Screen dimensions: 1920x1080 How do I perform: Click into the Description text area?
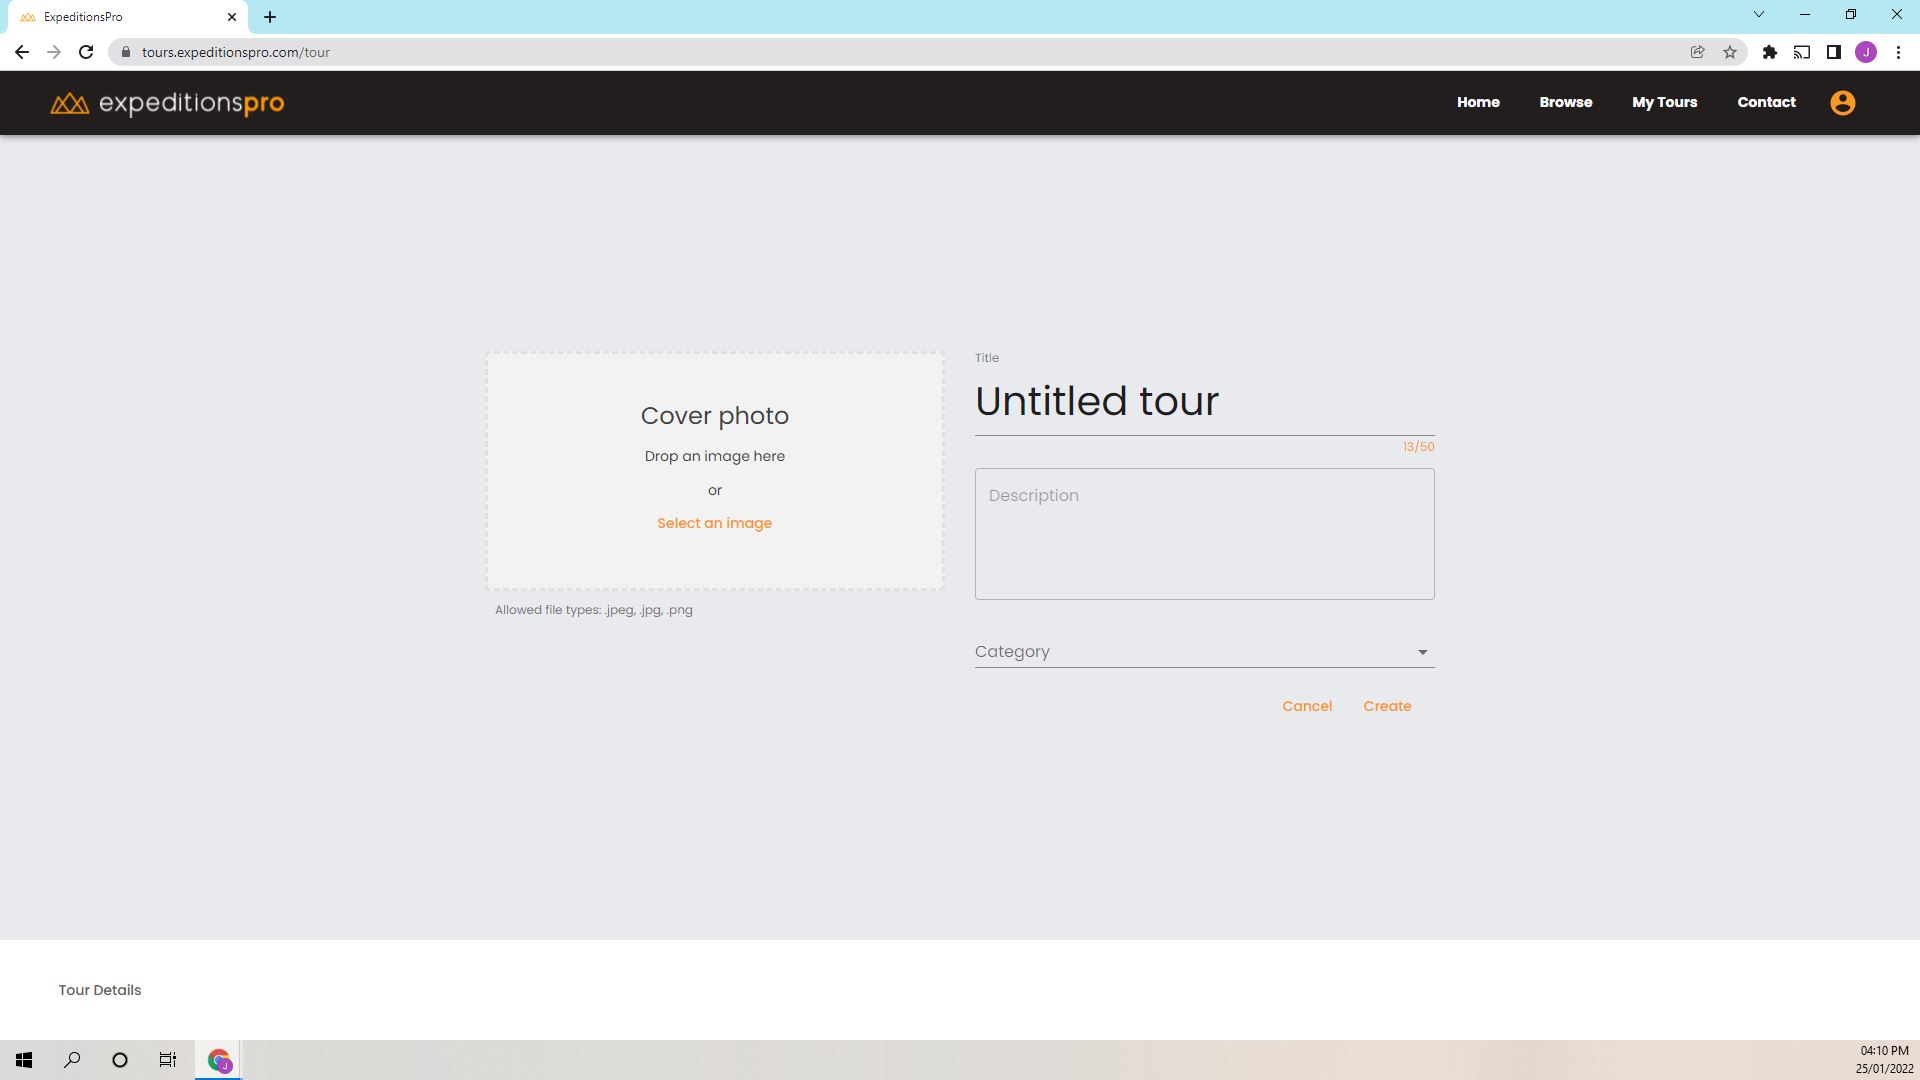click(1204, 534)
